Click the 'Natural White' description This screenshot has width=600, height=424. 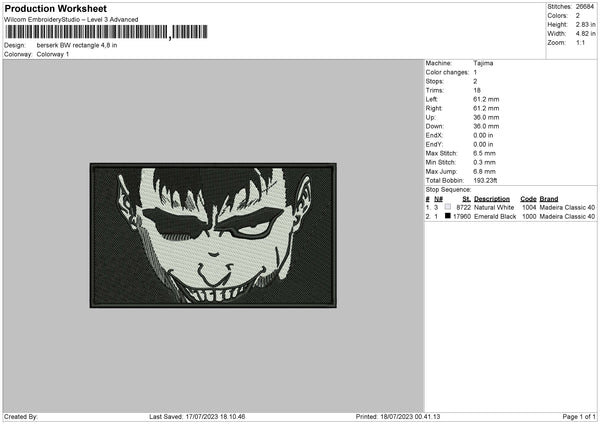point(494,207)
